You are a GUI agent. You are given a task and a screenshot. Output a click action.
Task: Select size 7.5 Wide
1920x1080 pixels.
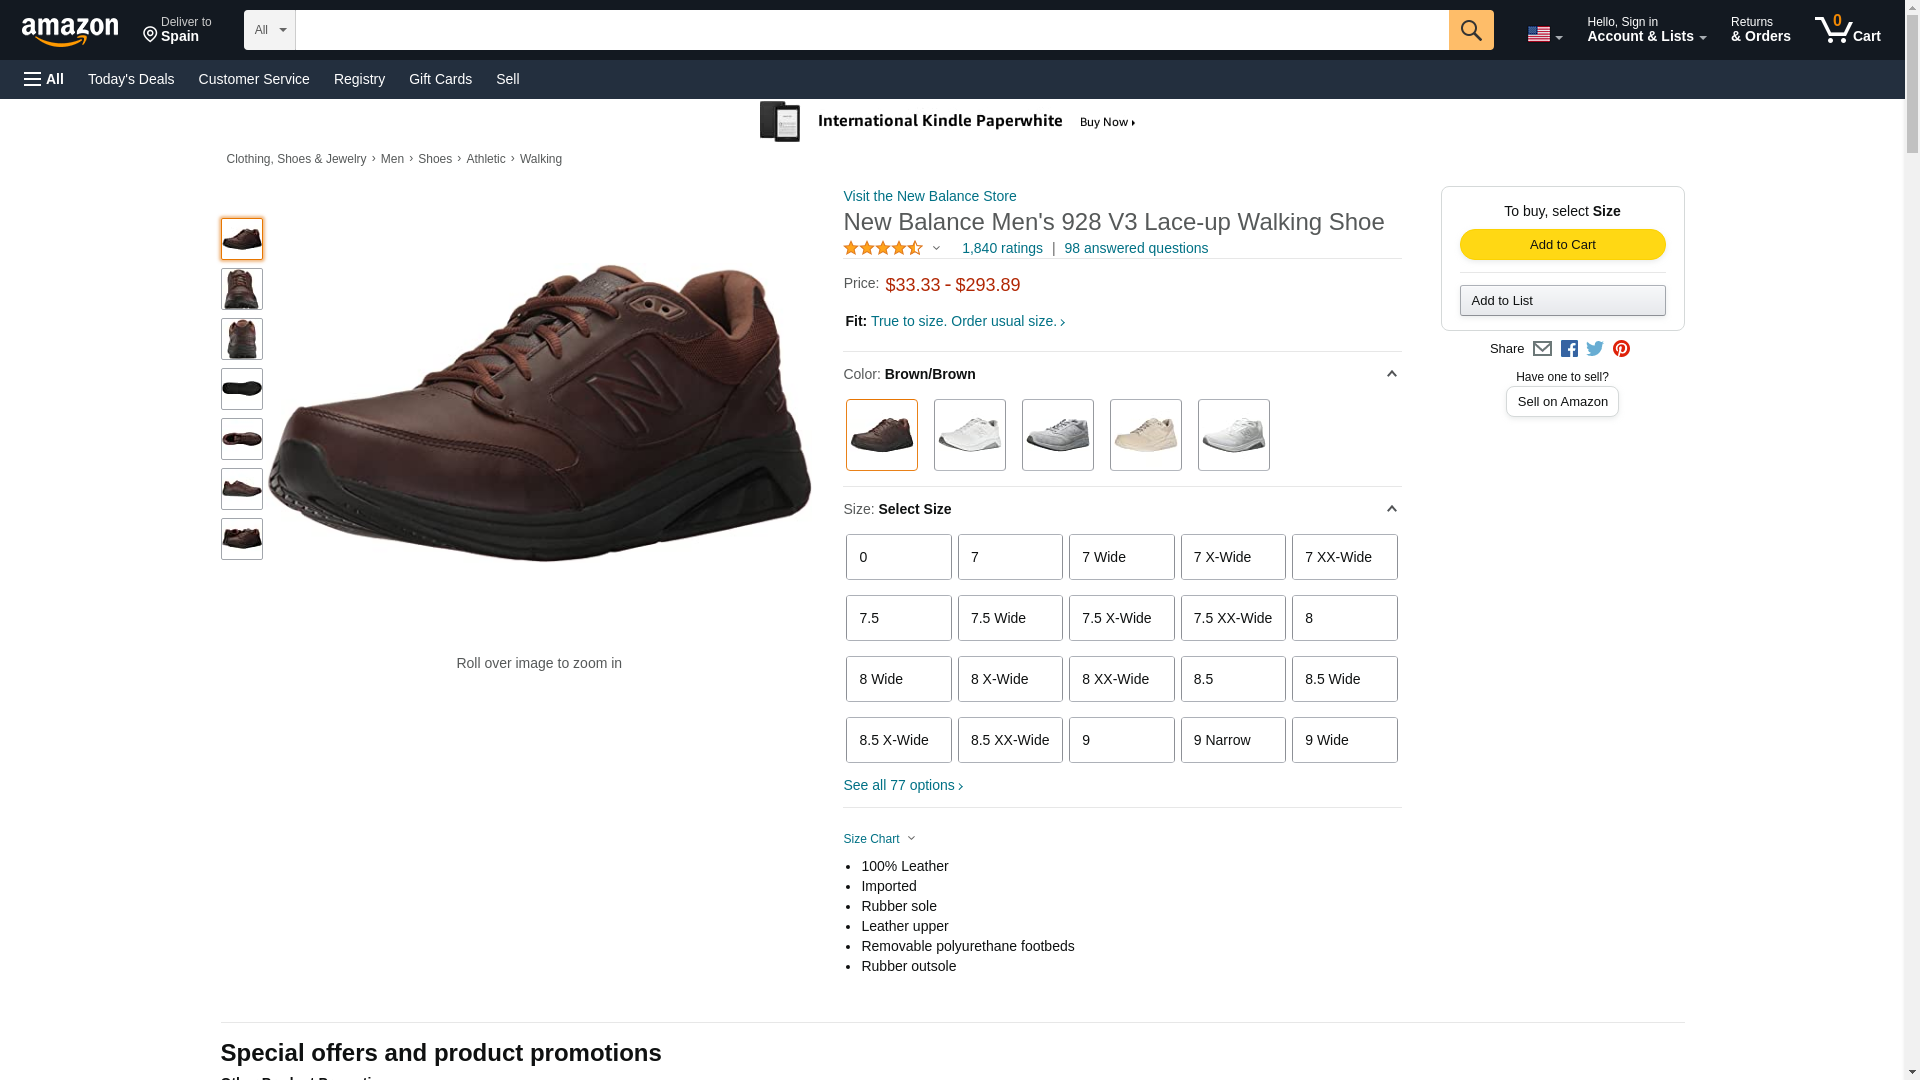(1010, 618)
